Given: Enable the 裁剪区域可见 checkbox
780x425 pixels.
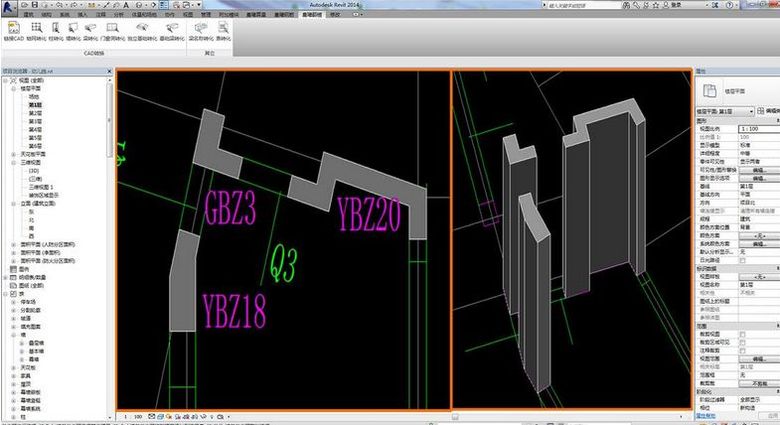Looking at the screenshot, I should 741,340.
